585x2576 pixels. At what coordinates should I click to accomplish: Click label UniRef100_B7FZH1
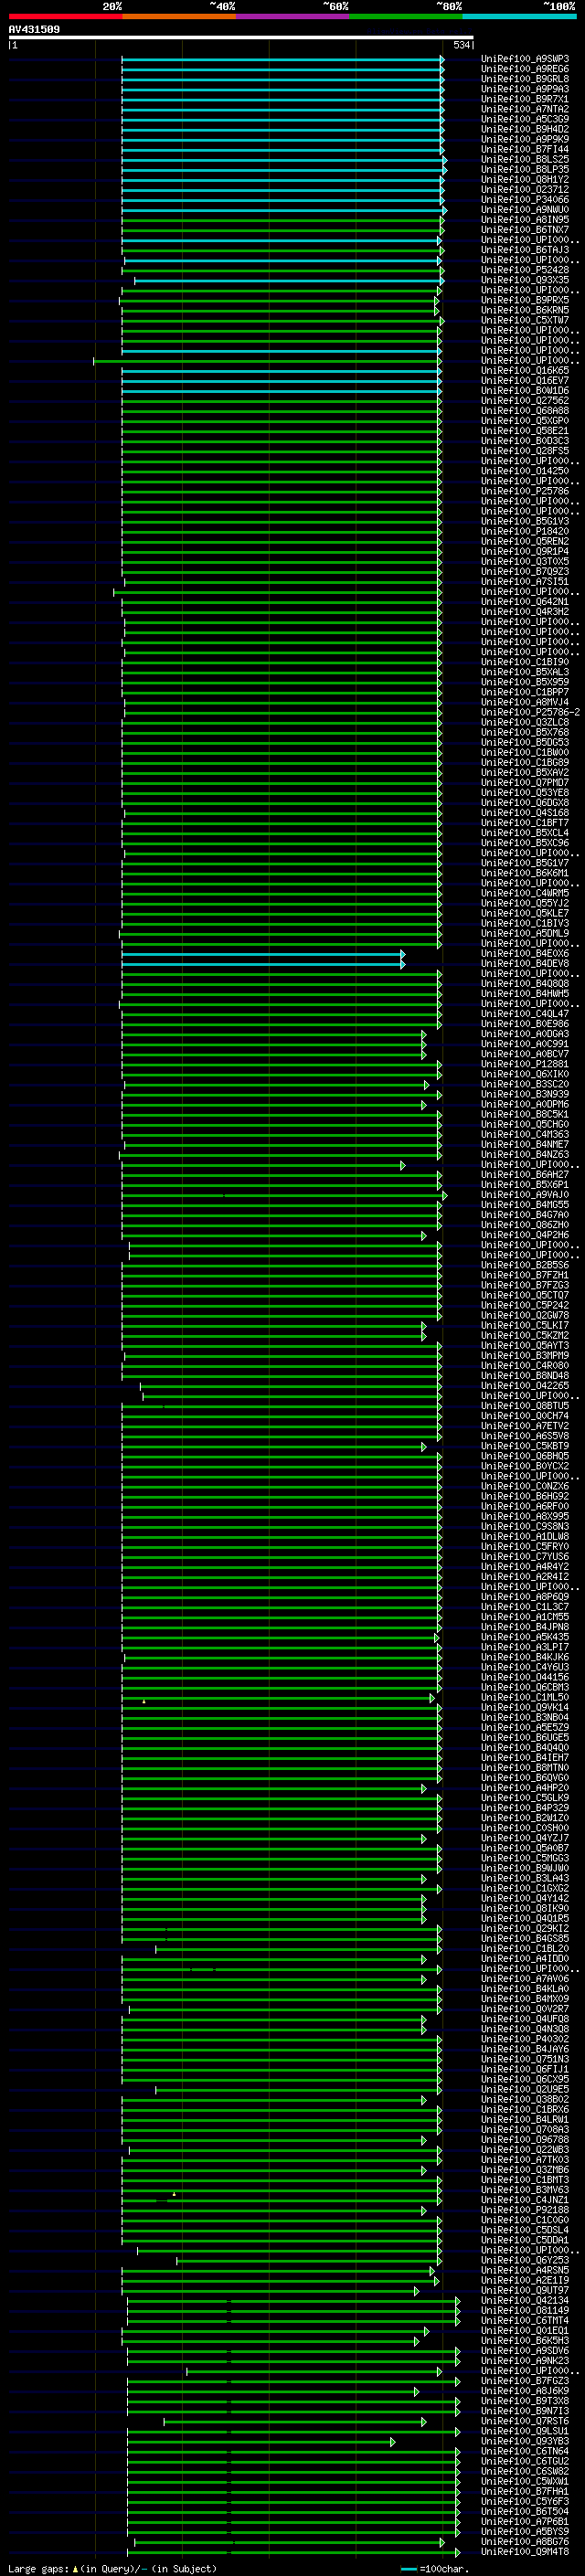(525, 1276)
